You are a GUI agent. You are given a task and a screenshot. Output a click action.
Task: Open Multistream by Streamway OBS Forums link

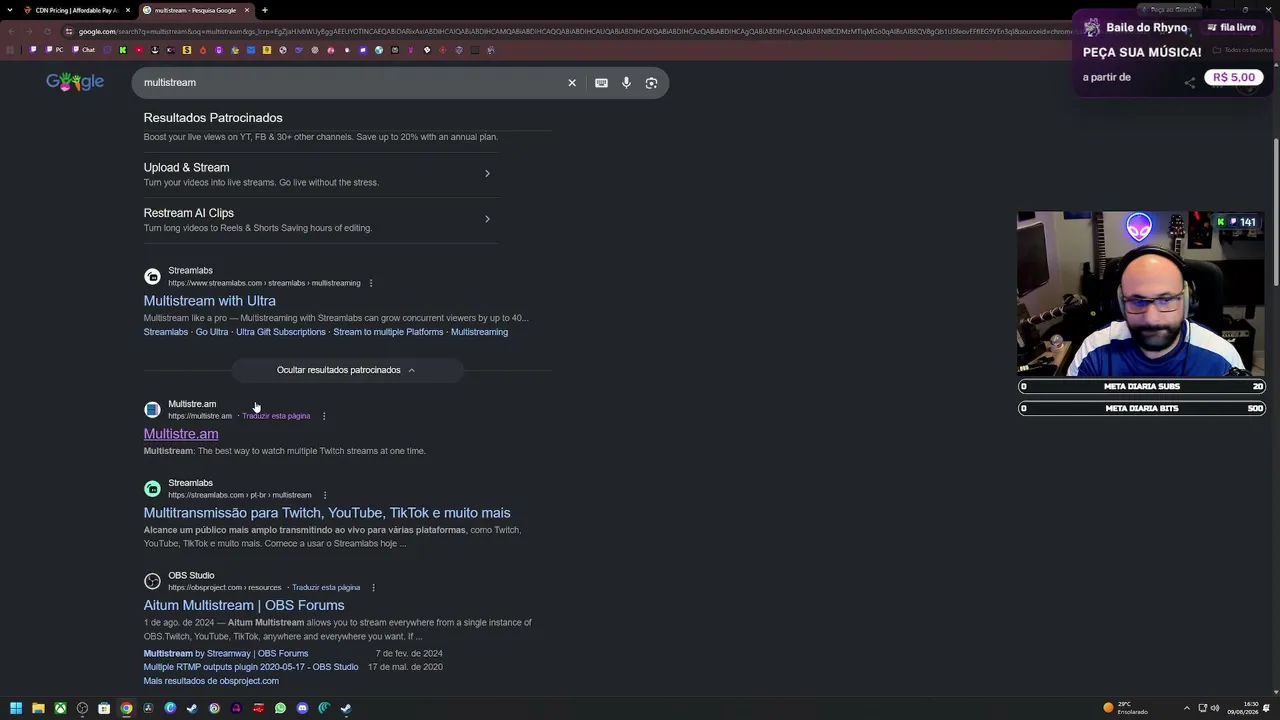pos(226,654)
